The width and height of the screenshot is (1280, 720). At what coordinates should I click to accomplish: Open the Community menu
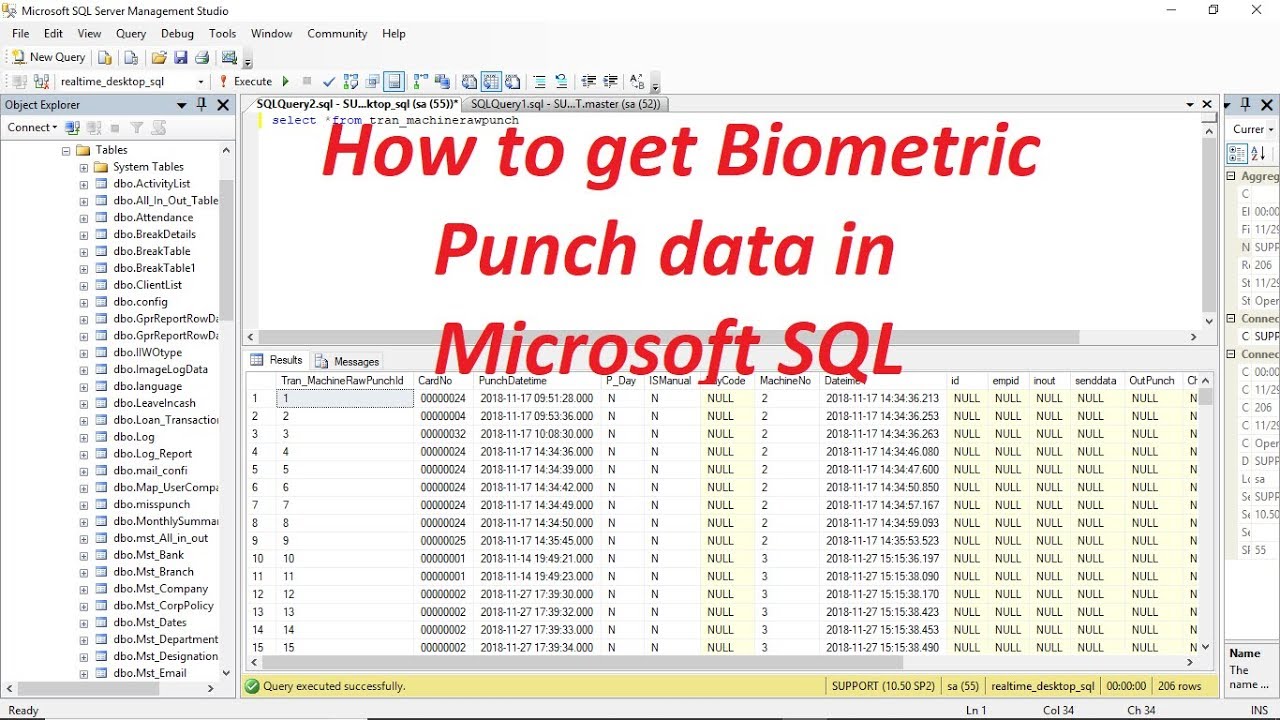(x=337, y=33)
